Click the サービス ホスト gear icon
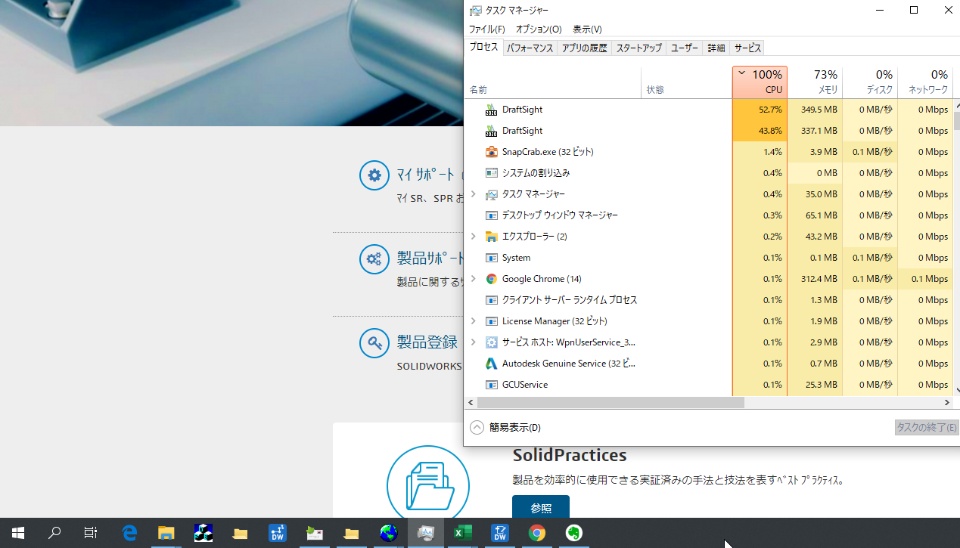The image size is (960, 548). click(x=491, y=342)
